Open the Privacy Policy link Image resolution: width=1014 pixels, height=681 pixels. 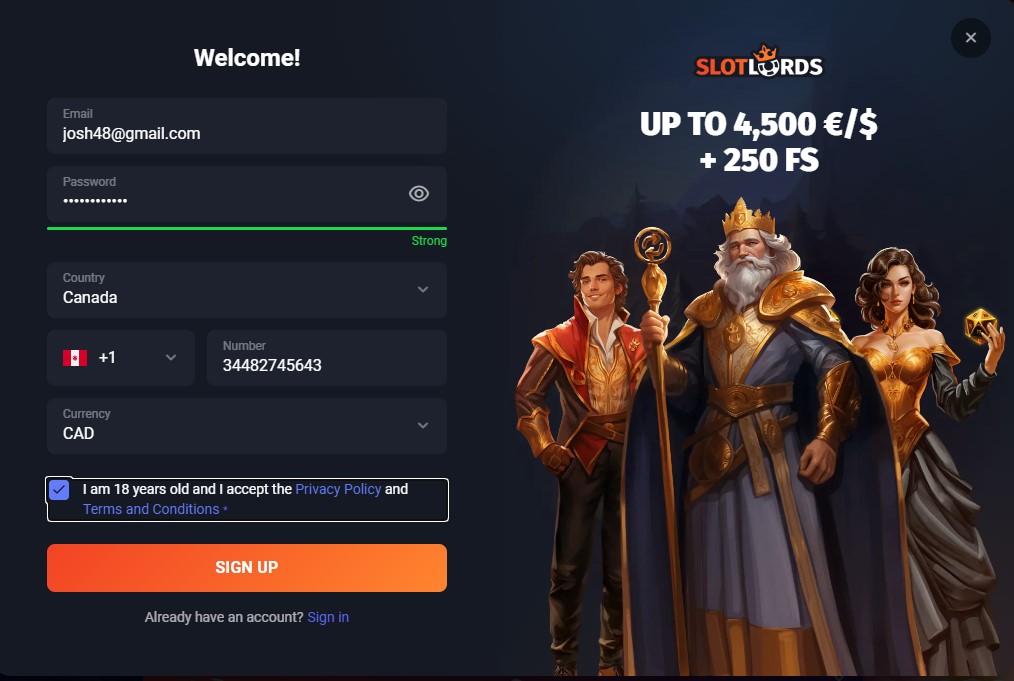(x=338, y=489)
